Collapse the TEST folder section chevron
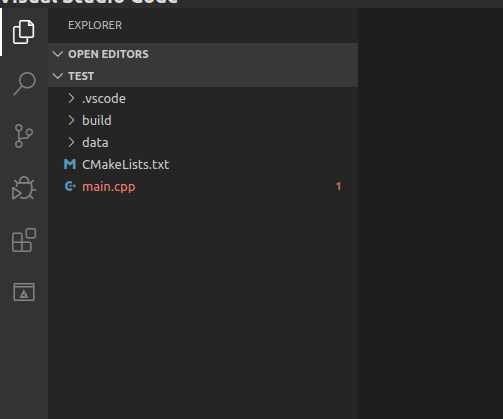The height and width of the screenshot is (419, 503). [x=58, y=76]
